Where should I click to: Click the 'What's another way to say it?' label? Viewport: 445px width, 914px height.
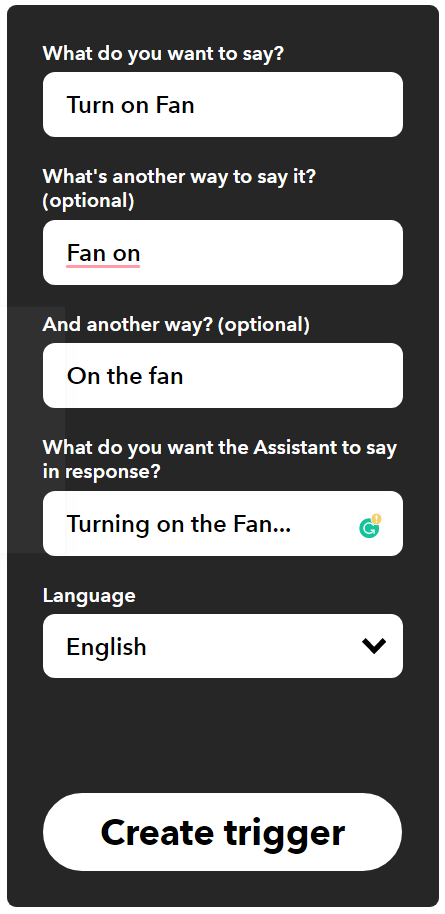[x=179, y=176]
